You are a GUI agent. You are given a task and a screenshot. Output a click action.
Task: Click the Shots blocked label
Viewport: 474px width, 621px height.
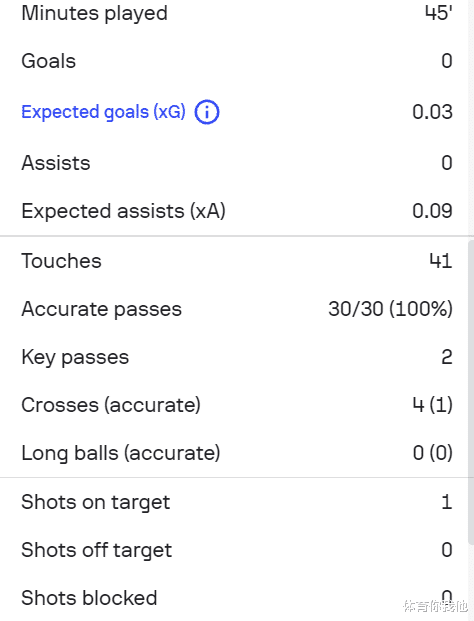click(89, 598)
